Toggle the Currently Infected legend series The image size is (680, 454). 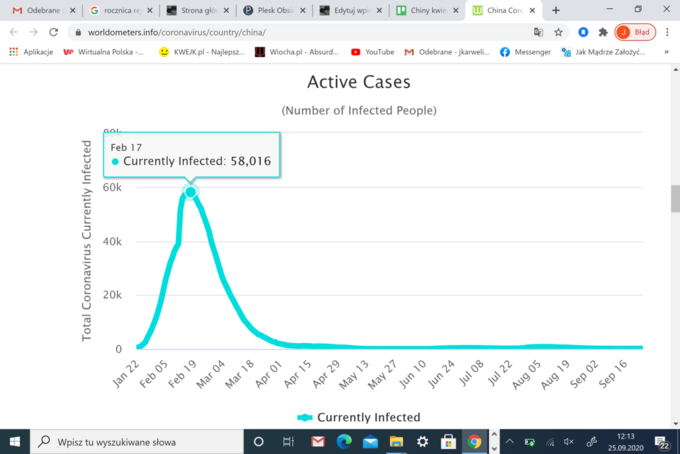tap(358, 417)
